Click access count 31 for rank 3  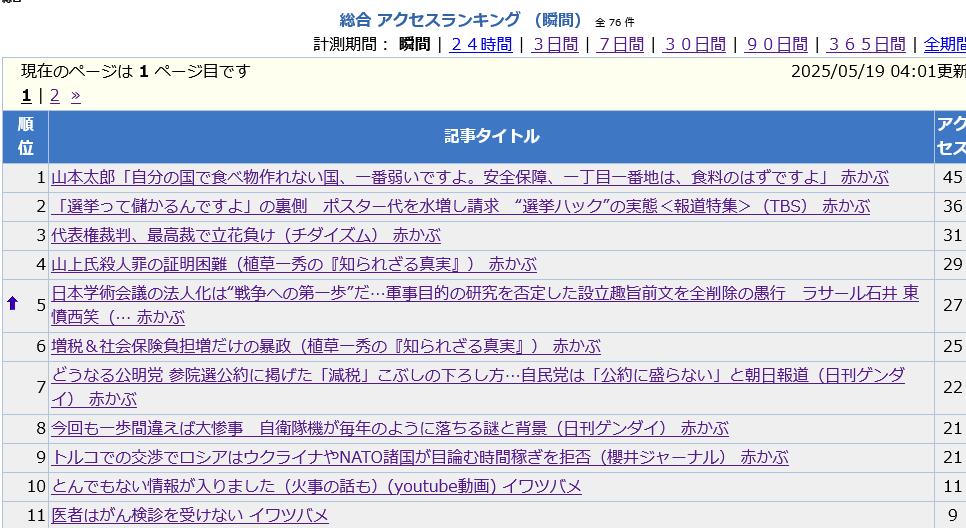[x=952, y=235]
